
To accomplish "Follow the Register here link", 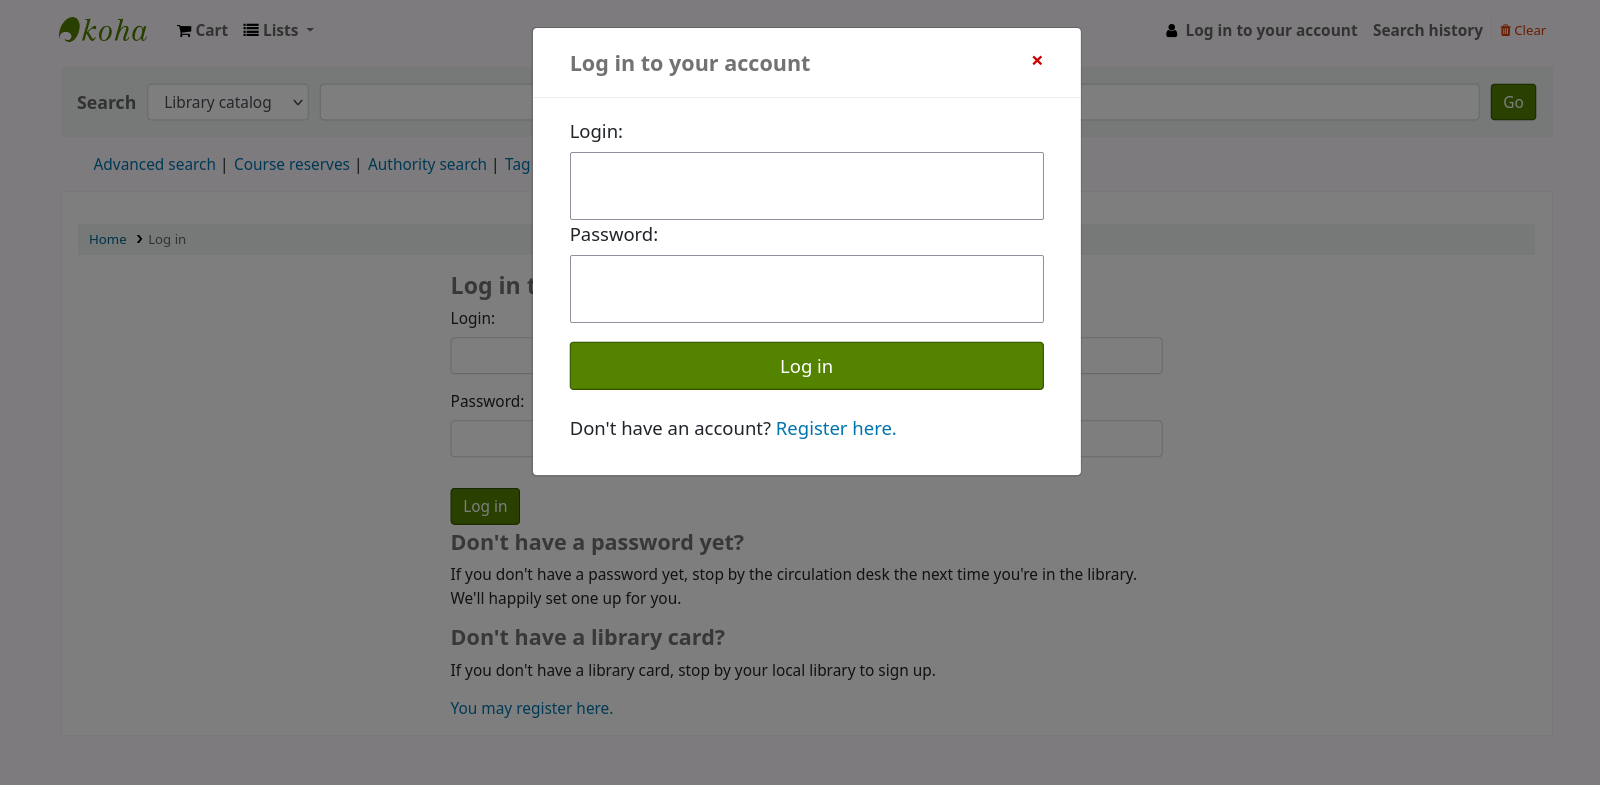I will pos(835,429).
